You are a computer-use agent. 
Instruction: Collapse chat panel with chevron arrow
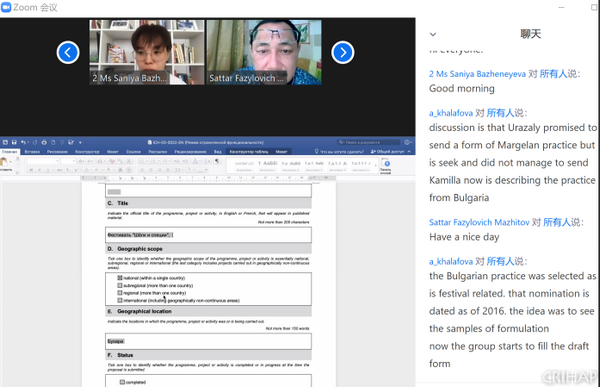click(x=433, y=34)
